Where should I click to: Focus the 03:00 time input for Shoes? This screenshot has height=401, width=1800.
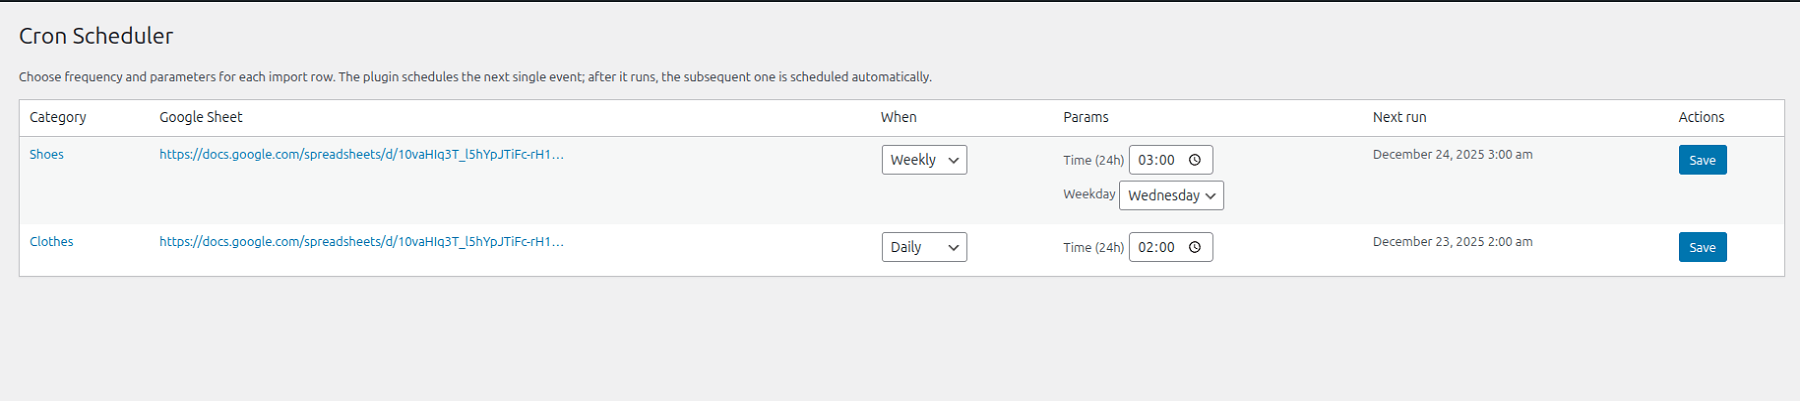[1157, 160]
